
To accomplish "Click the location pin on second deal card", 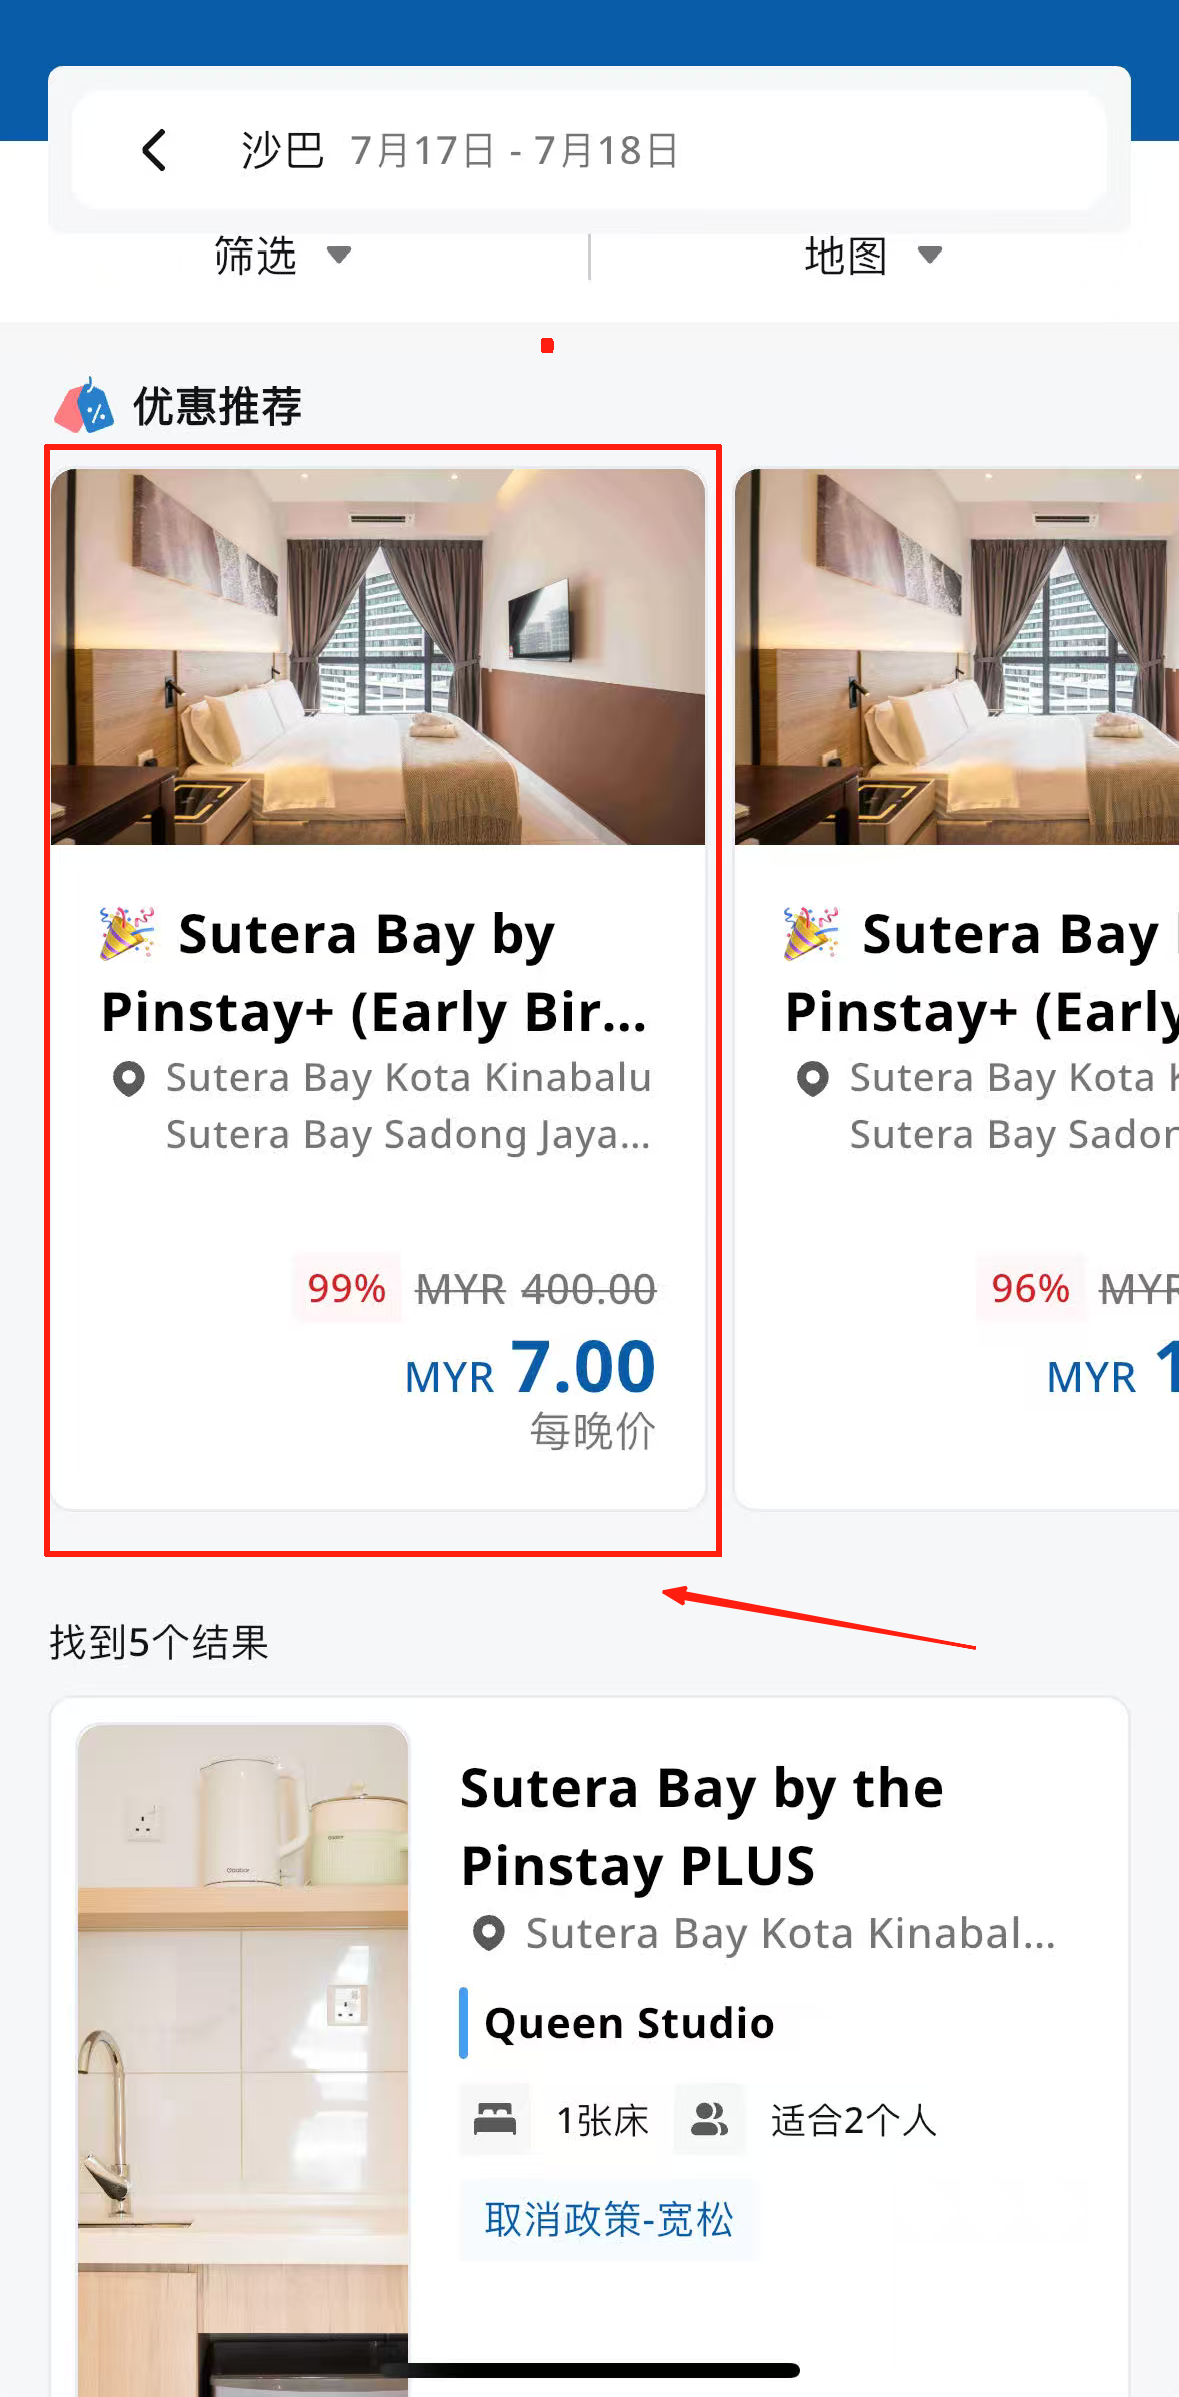I will coord(813,1079).
